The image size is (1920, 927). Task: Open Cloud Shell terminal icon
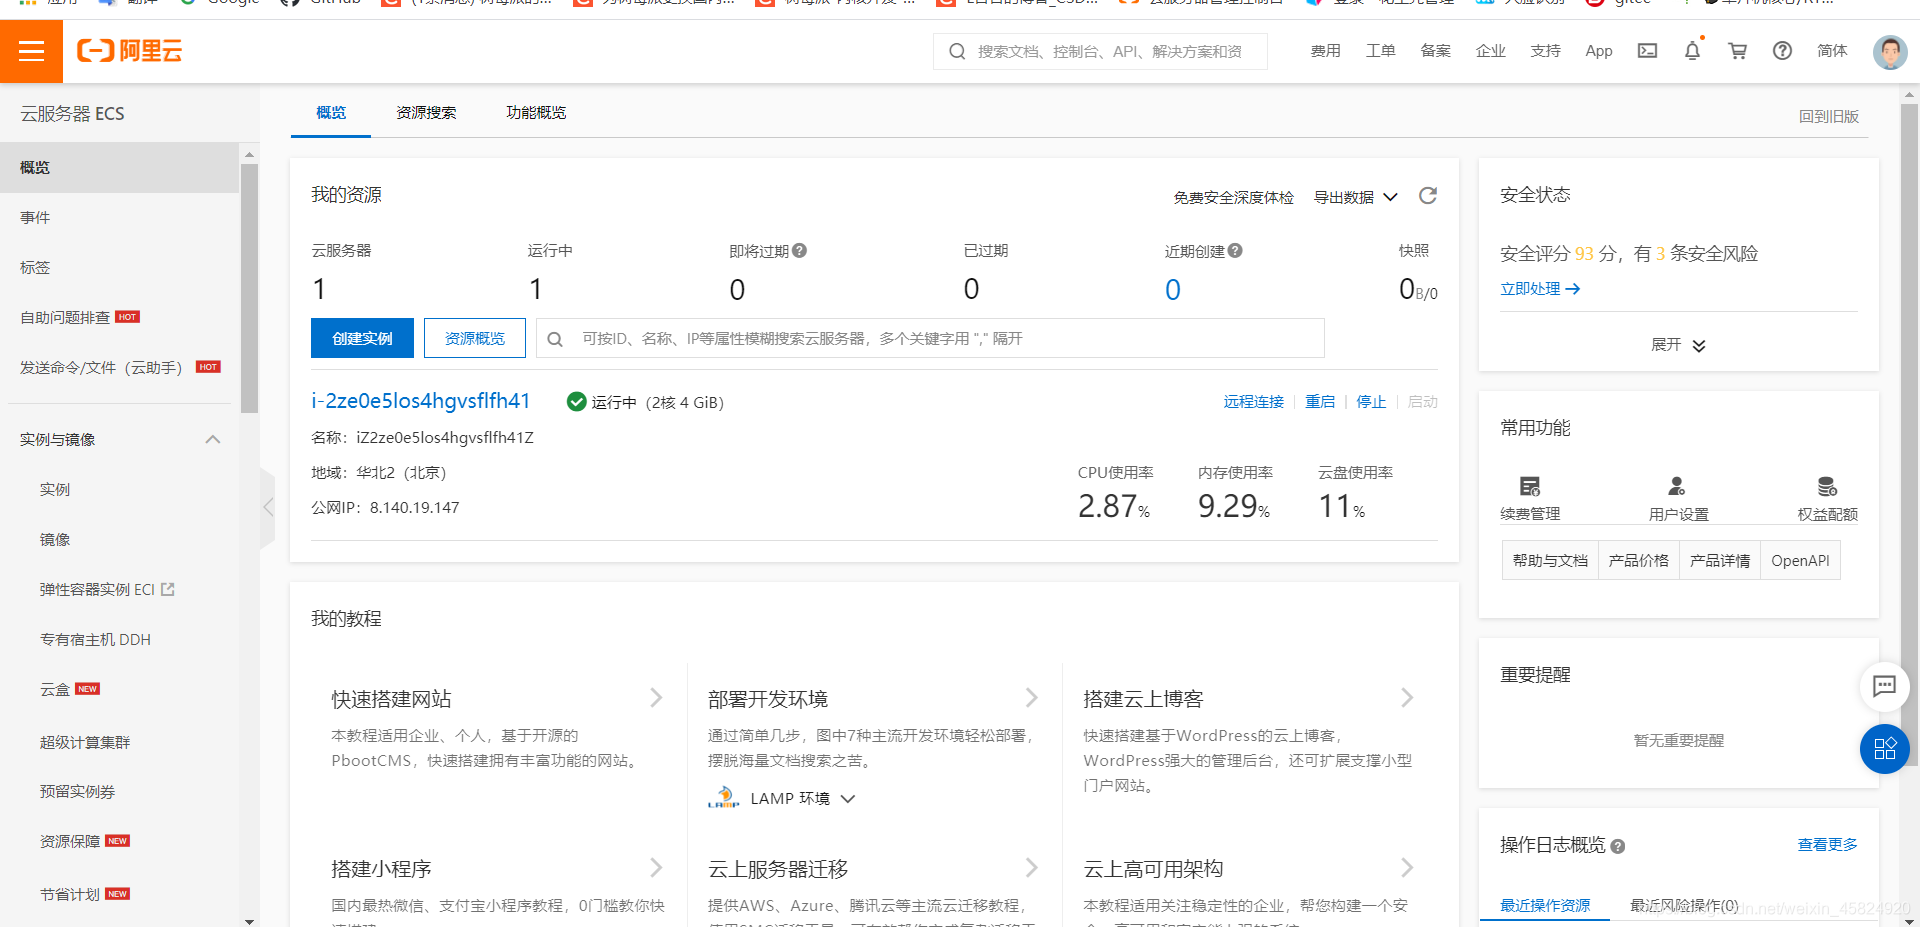pos(1647,51)
